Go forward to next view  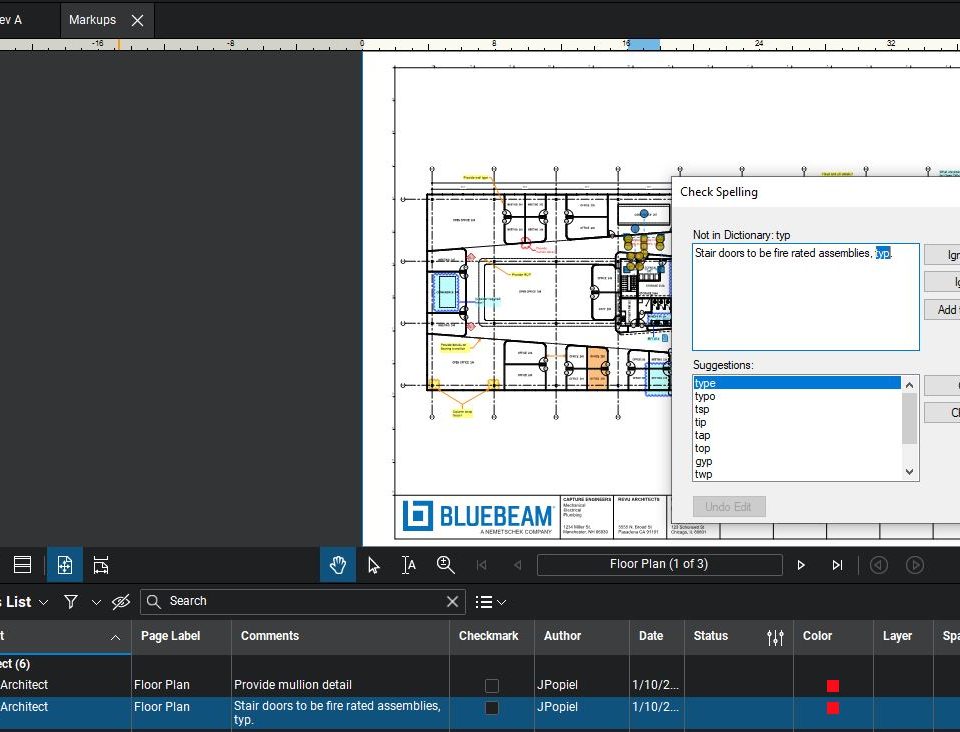915,565
